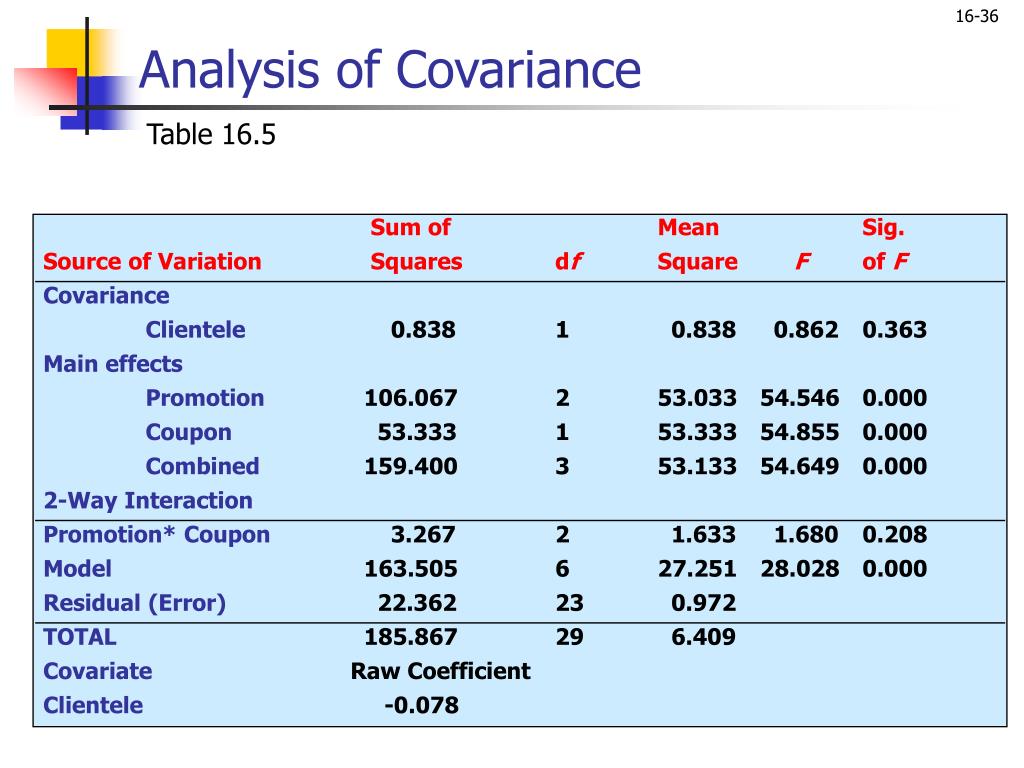Click the 'Promotion* Coupon' row label

coord(157,534)
